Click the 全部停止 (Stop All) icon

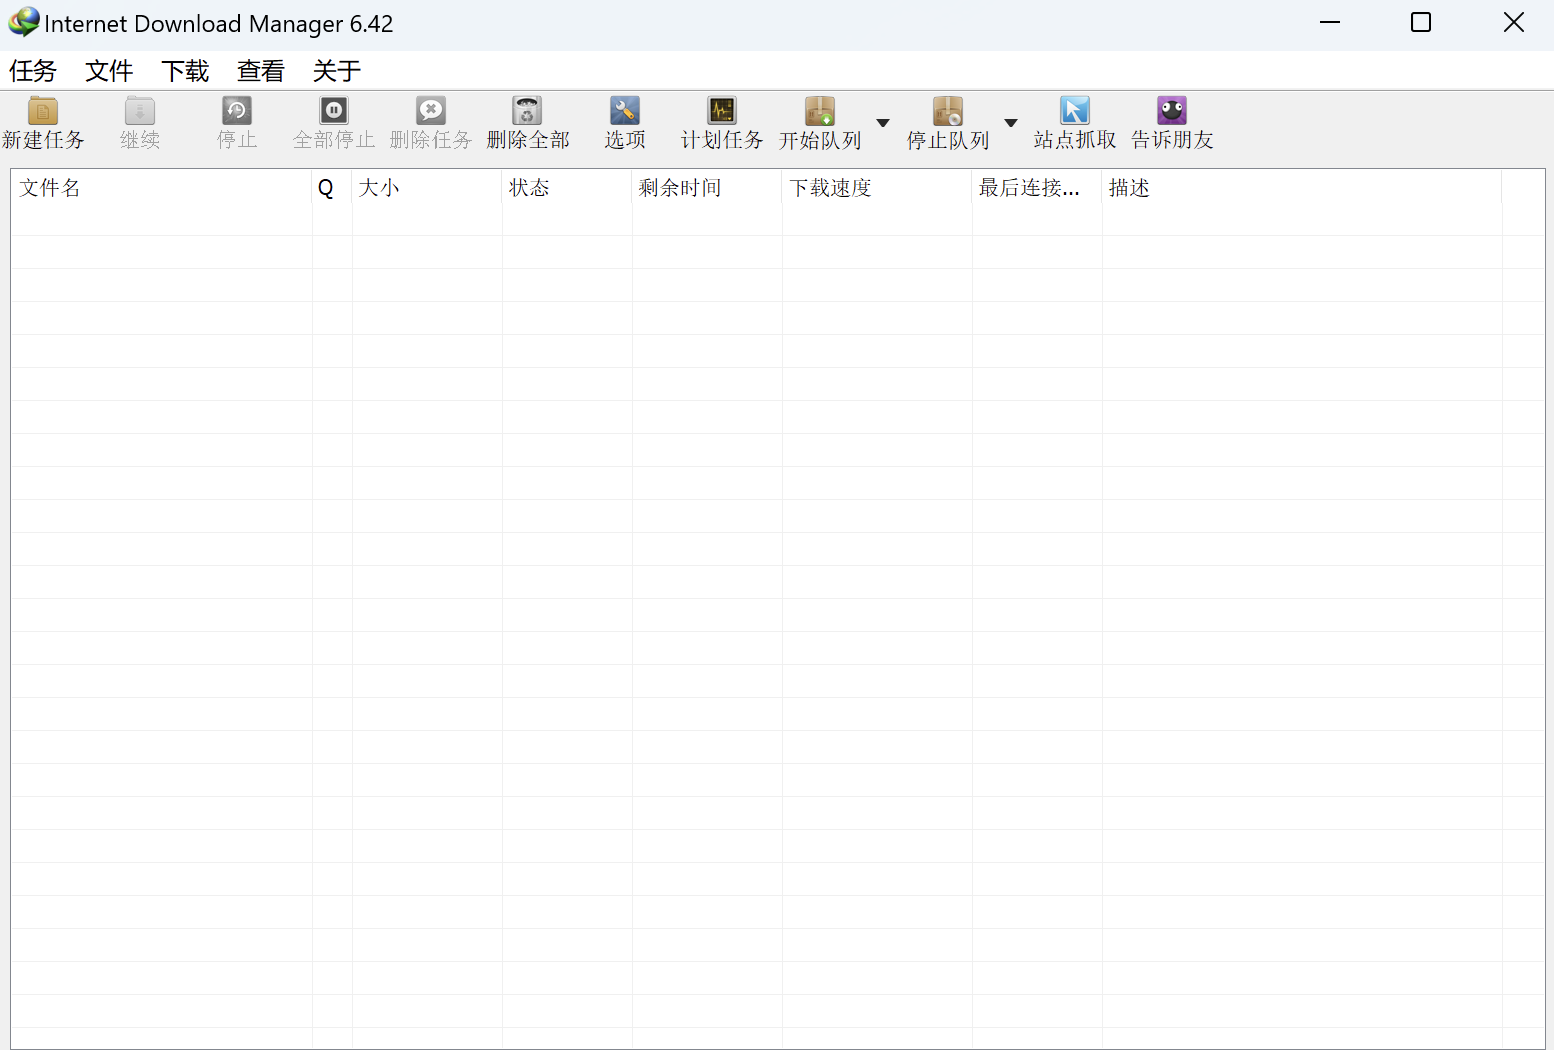(334, 111)
